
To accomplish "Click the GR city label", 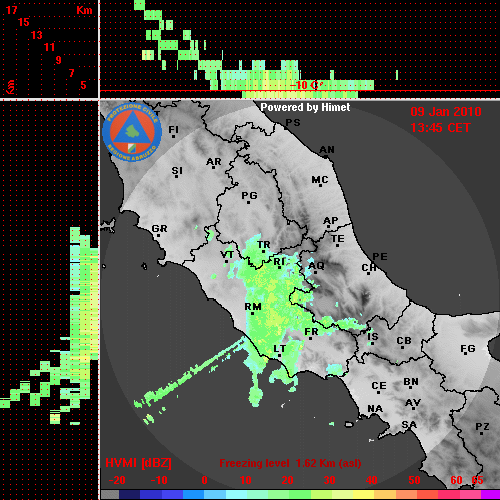I will (159, 230).
